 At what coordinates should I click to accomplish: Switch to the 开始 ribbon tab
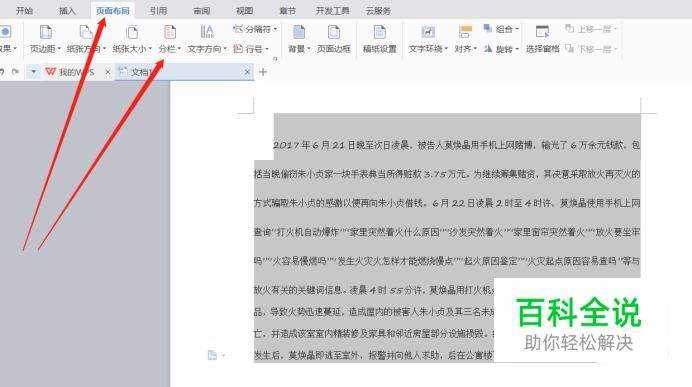pos(24,11)
